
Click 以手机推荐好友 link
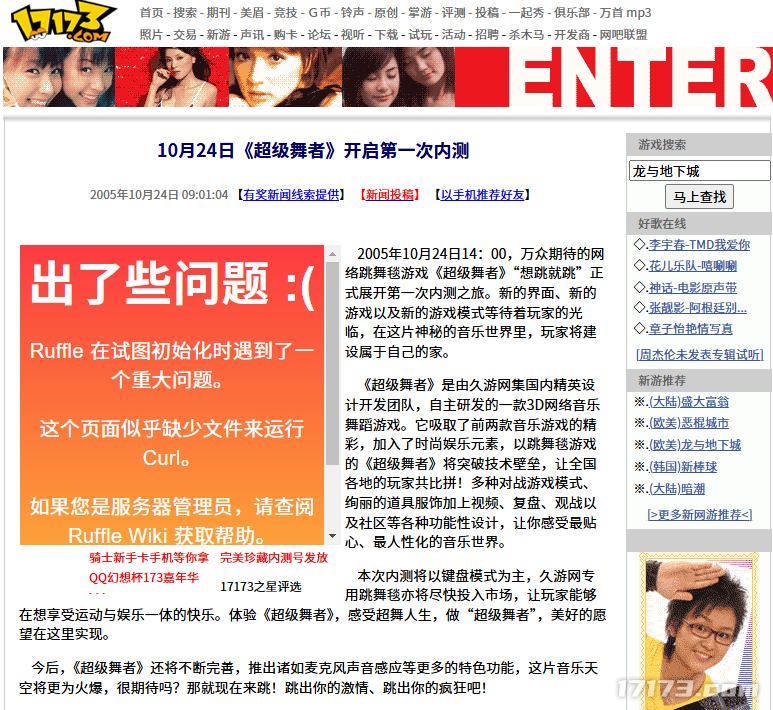(483, 195)
